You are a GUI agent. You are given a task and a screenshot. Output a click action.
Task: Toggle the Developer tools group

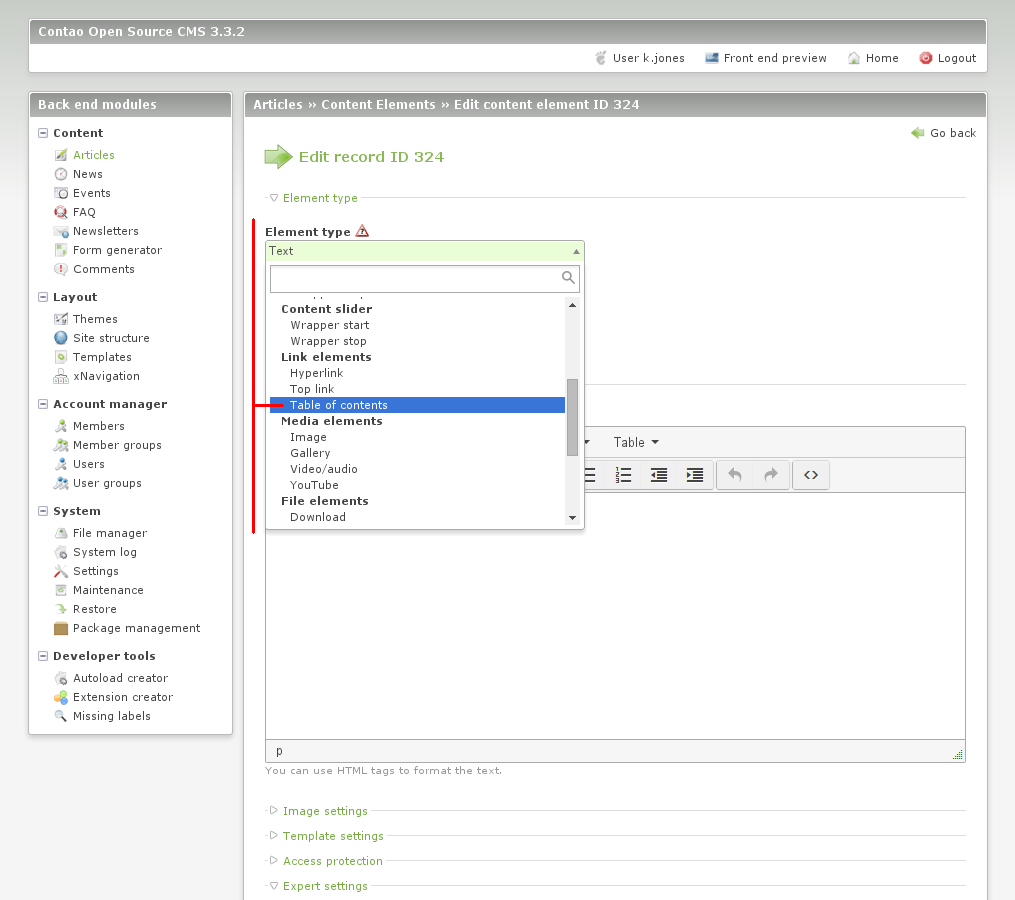click(43, 656)
